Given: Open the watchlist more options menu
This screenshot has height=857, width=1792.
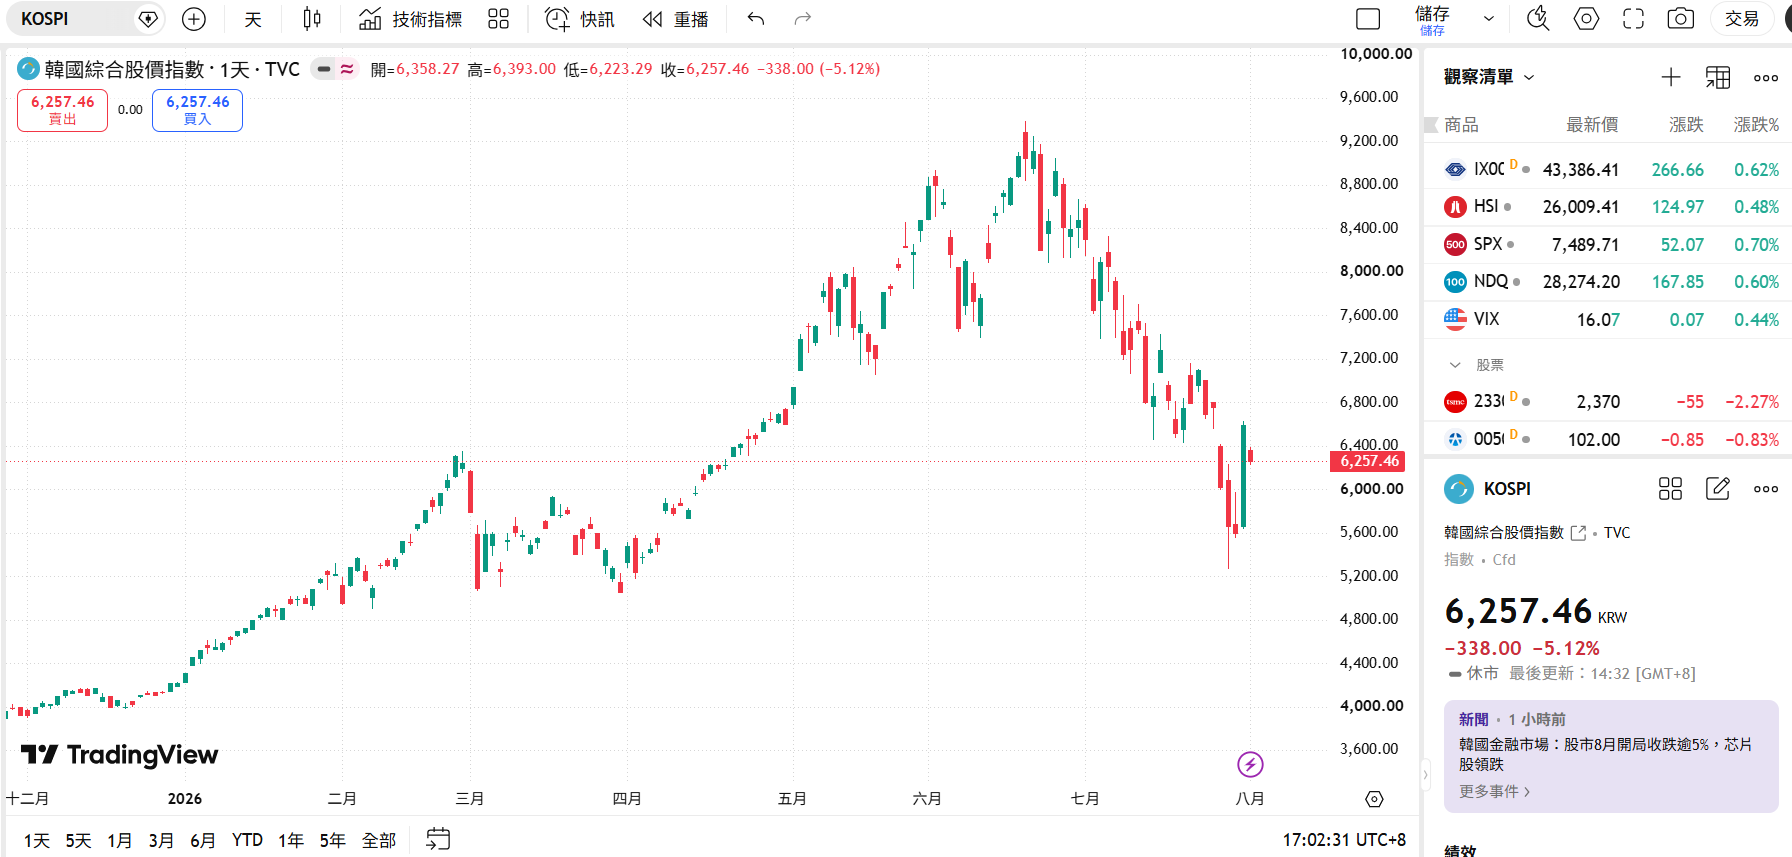Looking at the screenshot, I should tap(1766, 77).
